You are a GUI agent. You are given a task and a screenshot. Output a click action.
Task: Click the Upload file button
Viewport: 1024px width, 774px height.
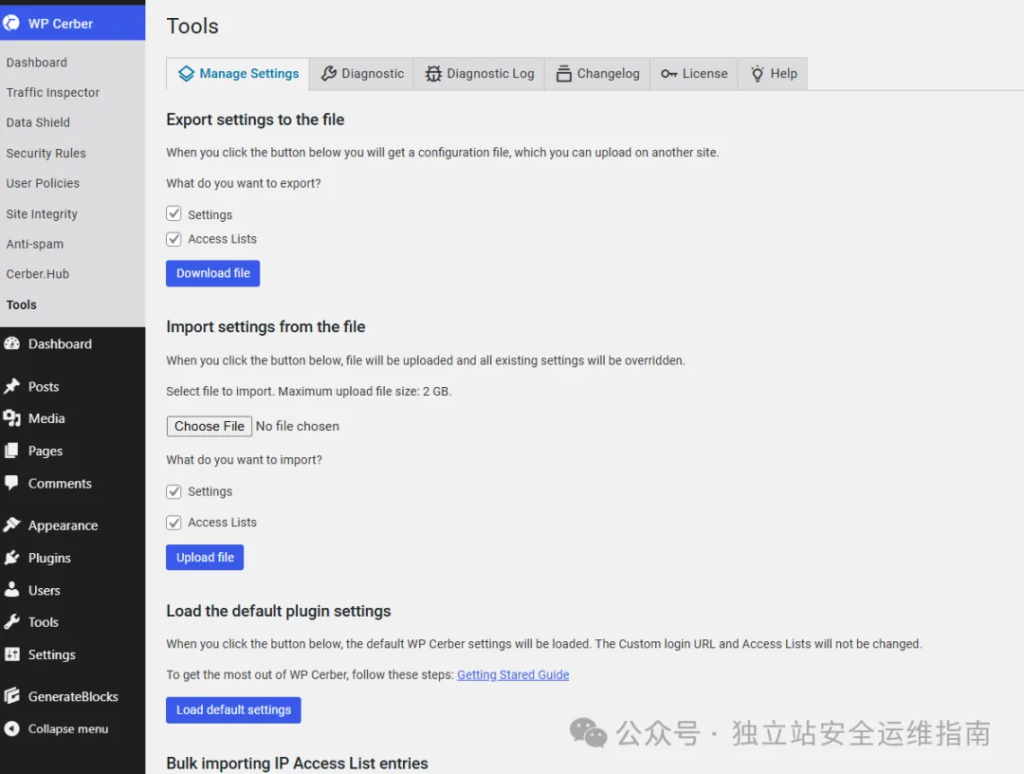point(205,557)
